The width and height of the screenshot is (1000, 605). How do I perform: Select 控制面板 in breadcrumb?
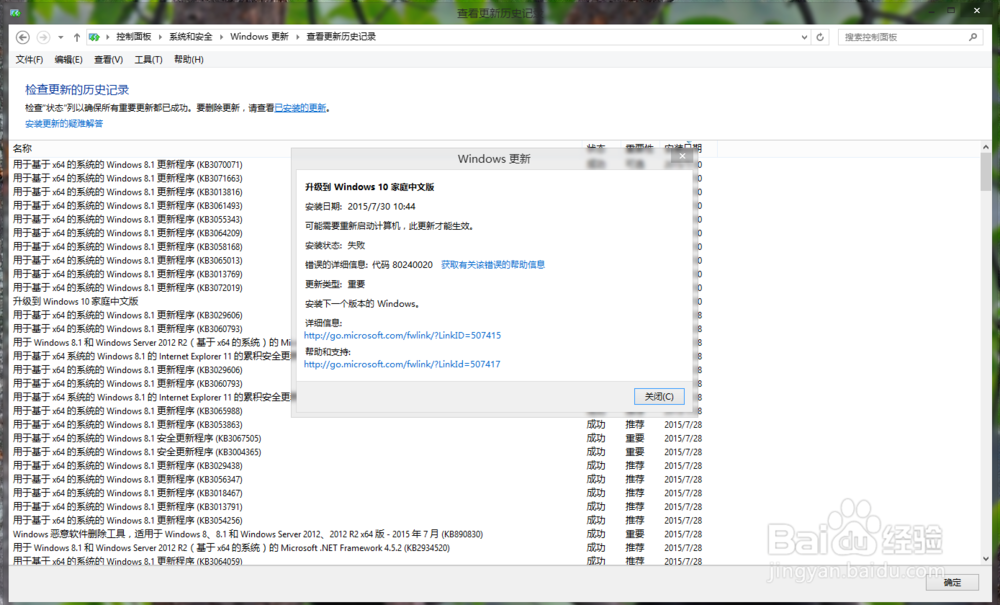point(134,37)
